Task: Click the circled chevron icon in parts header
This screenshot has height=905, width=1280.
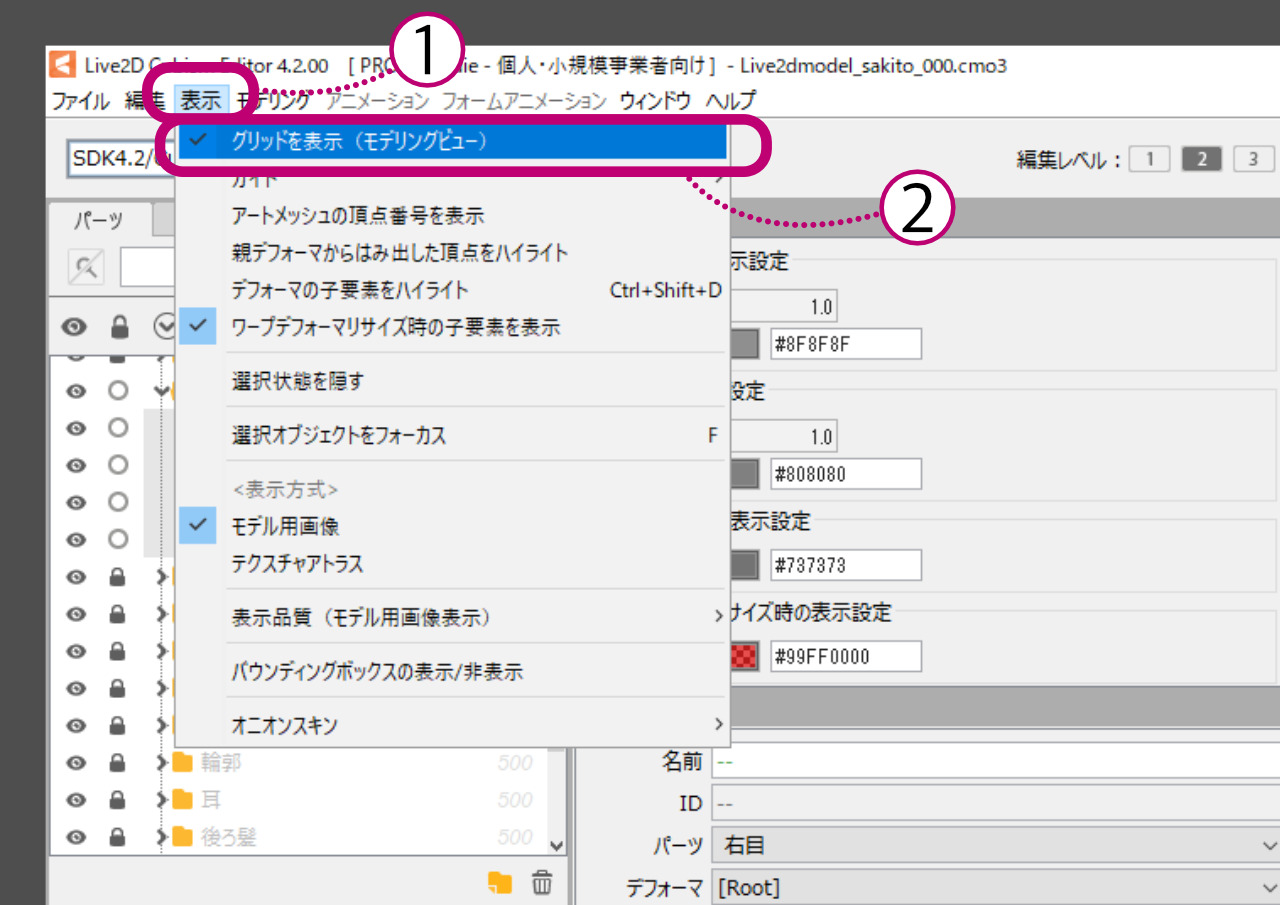Action: pos(164,326)
